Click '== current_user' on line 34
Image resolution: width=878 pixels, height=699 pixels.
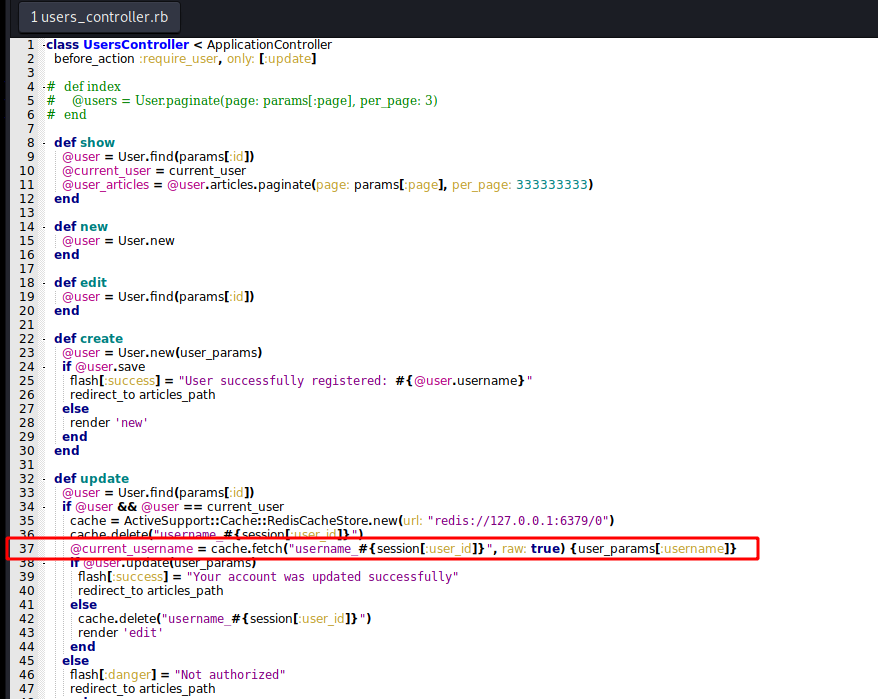[233, 507]
